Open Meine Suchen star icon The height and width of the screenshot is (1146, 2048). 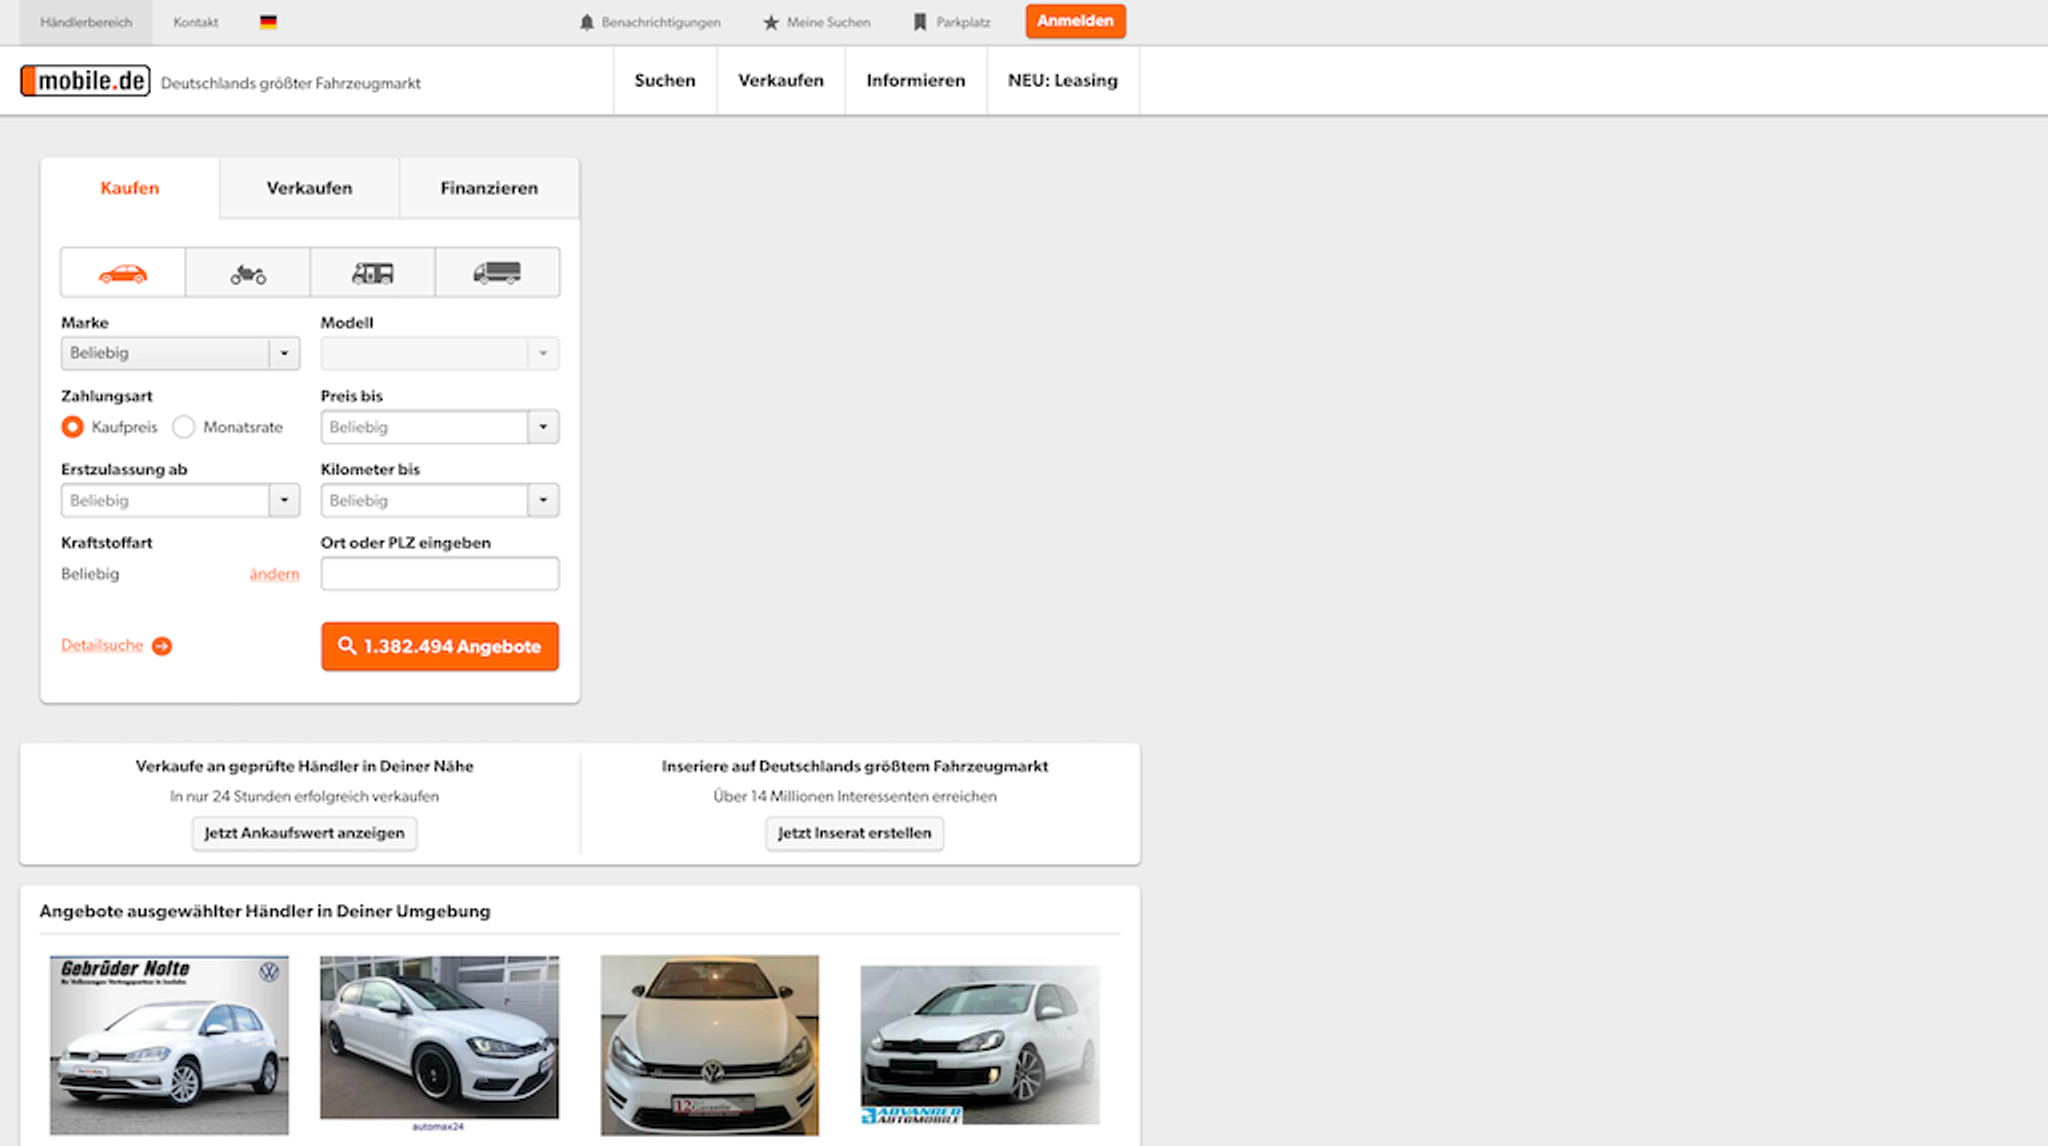[771, 22]
